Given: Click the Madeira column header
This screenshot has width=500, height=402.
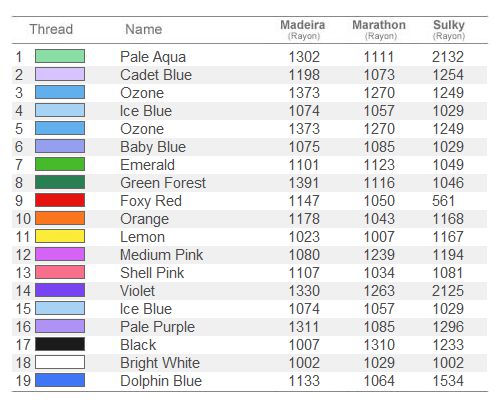Looking at the screenshot, I should [x=303, y=29].
